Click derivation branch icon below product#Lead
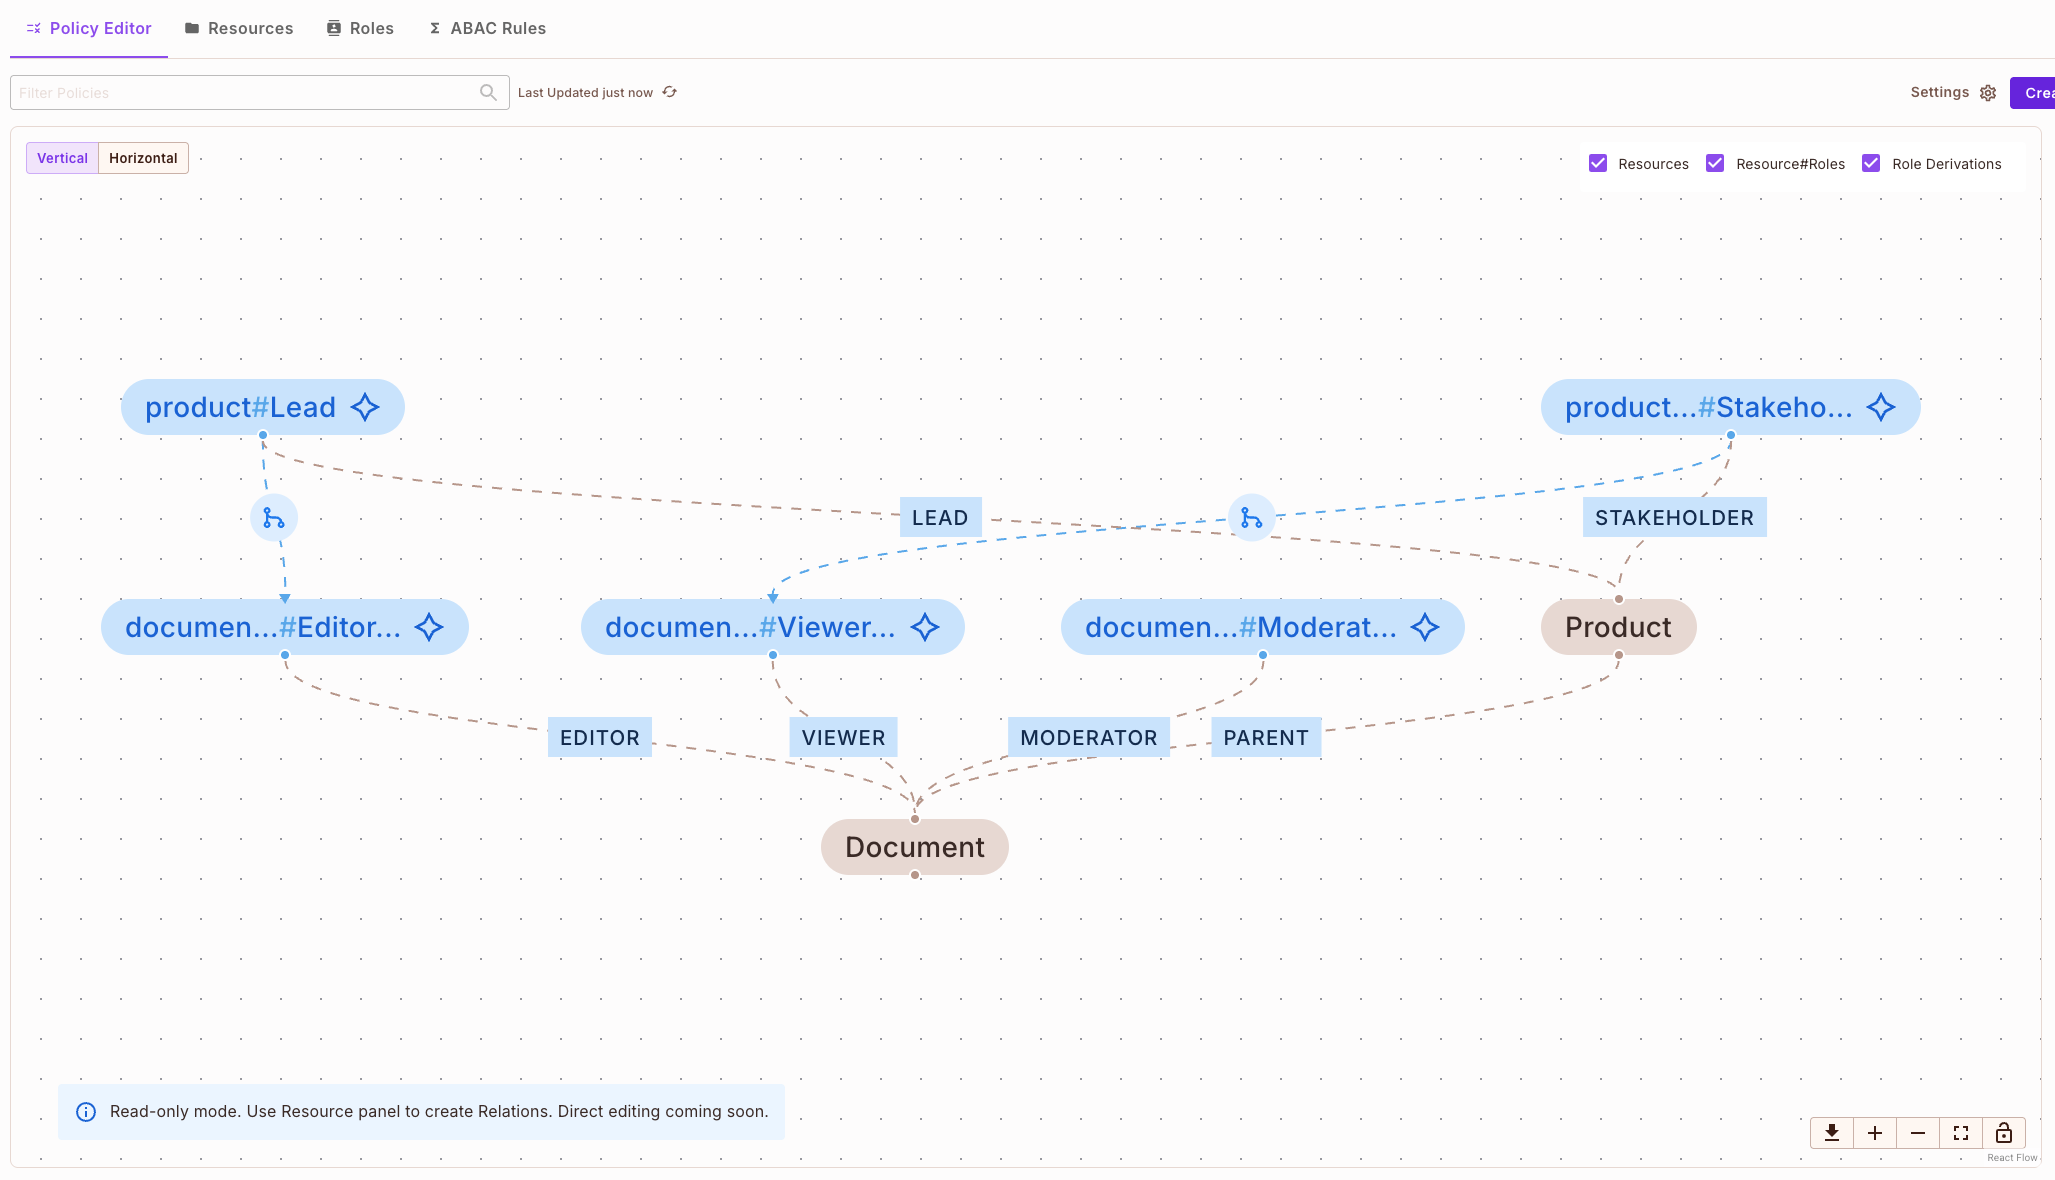The image size is (2055, 1180). (274, 518)
